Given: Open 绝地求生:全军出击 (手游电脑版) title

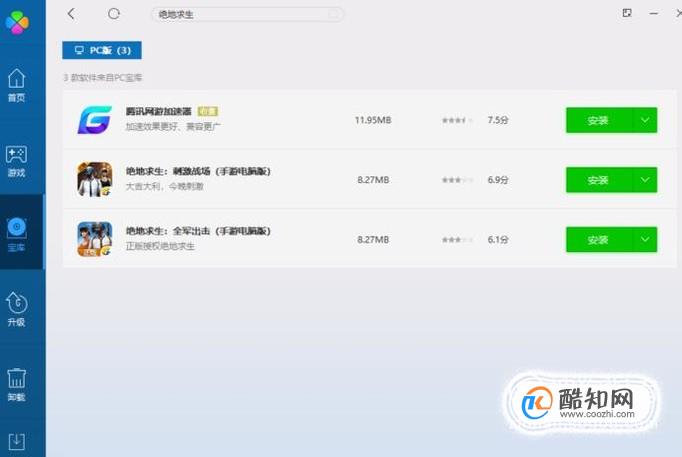Looking at the screenshot, I should click(x=198, y=231).
